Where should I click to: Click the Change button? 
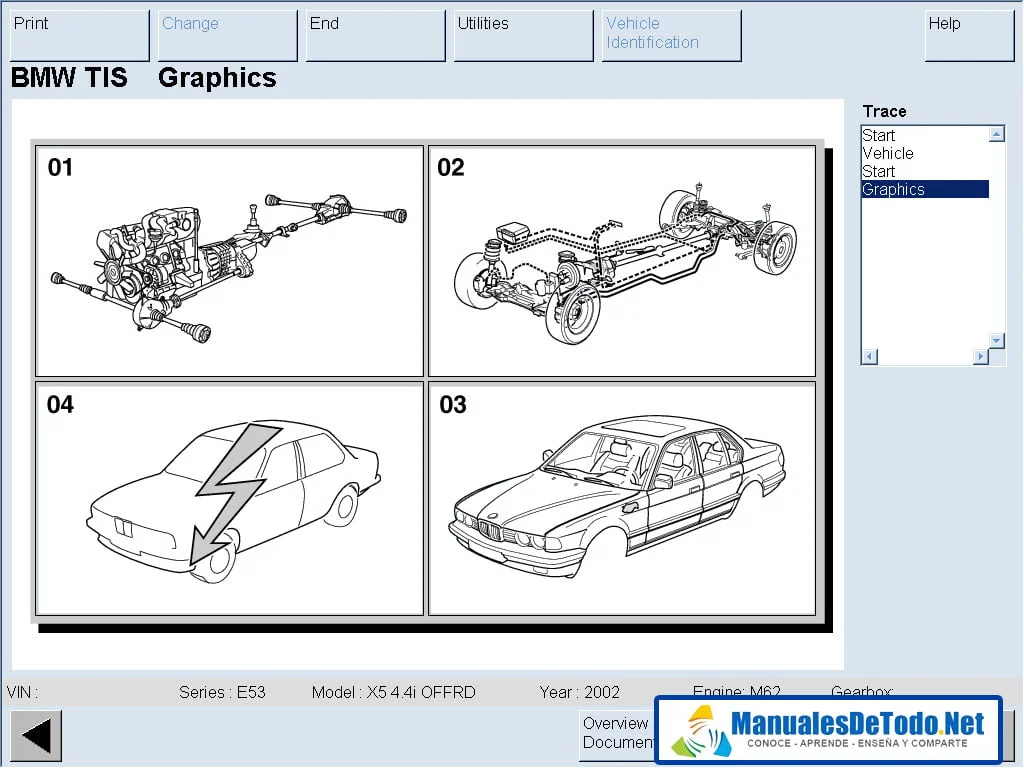[x=227, y=35]
